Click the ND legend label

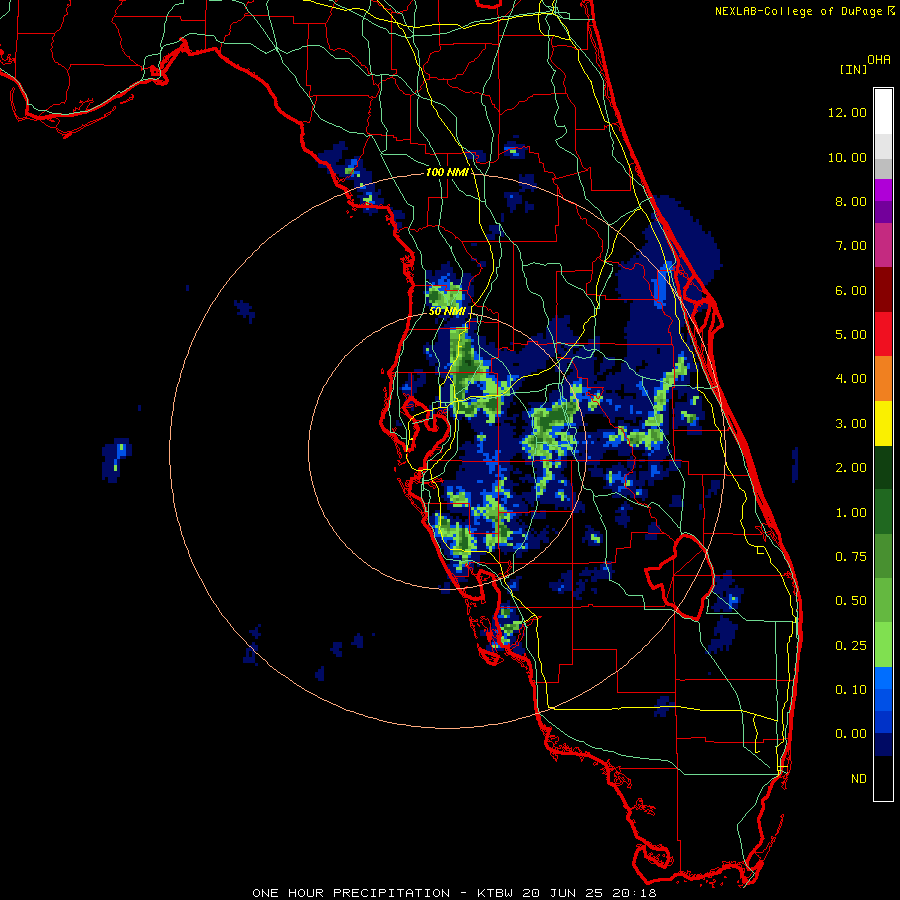point(859,779)
